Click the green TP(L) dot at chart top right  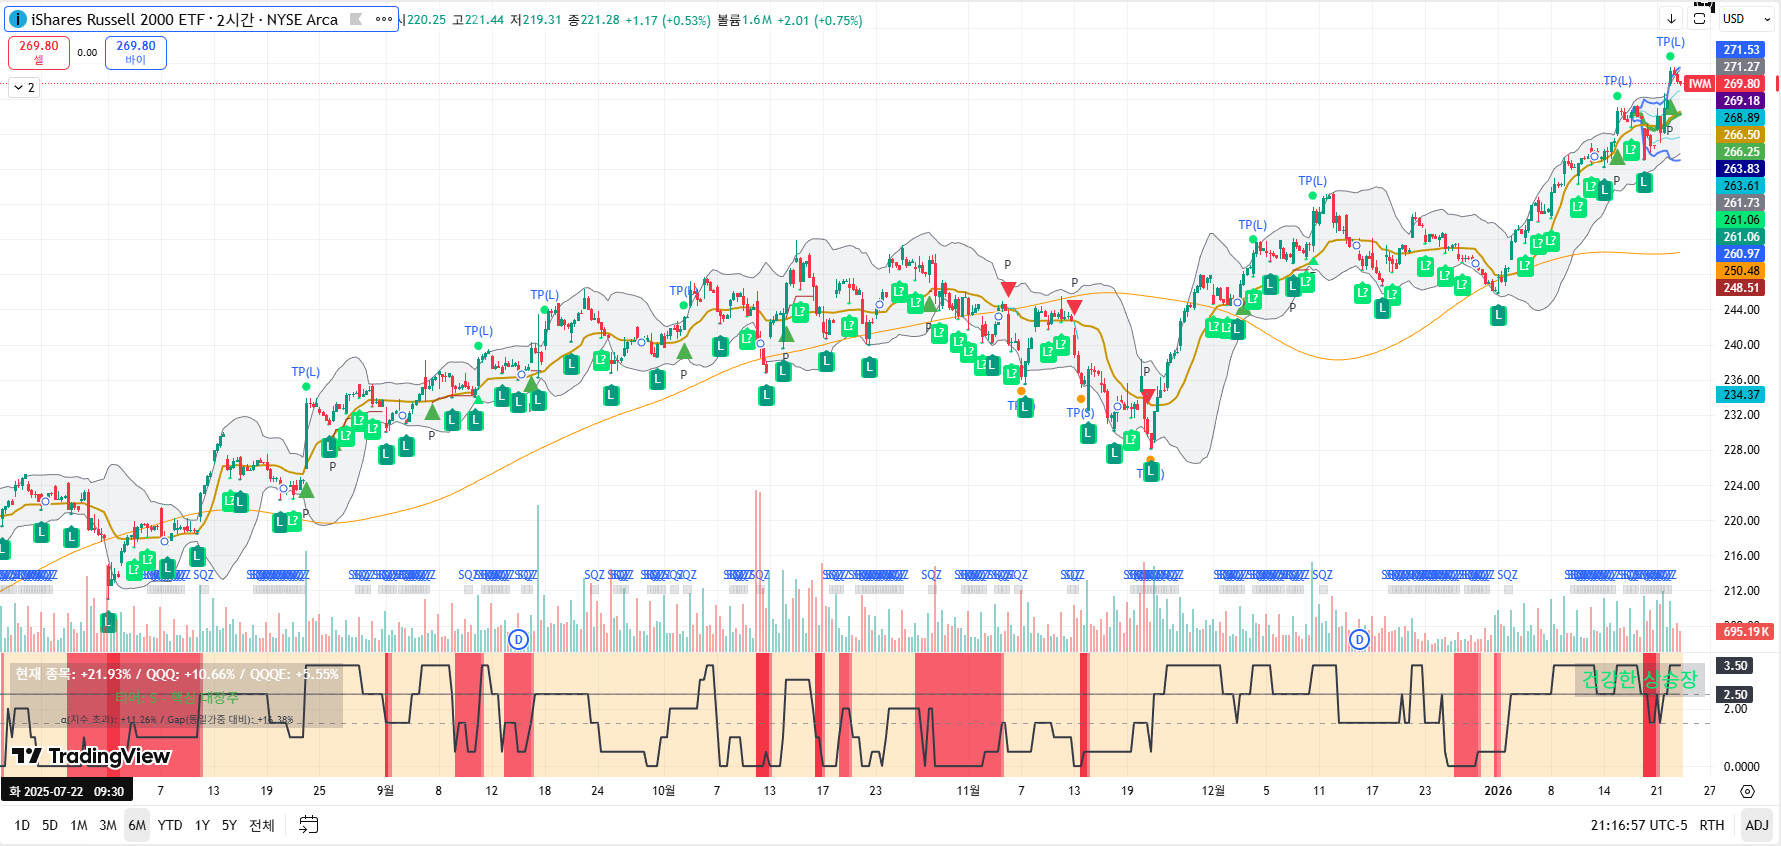[x=1671, y=57]
